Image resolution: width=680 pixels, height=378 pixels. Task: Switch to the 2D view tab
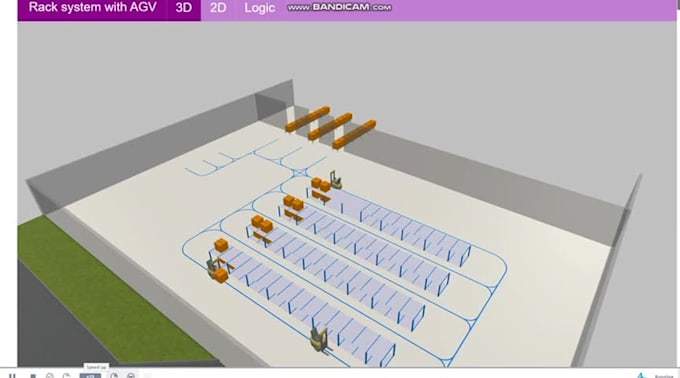(218, 8)
